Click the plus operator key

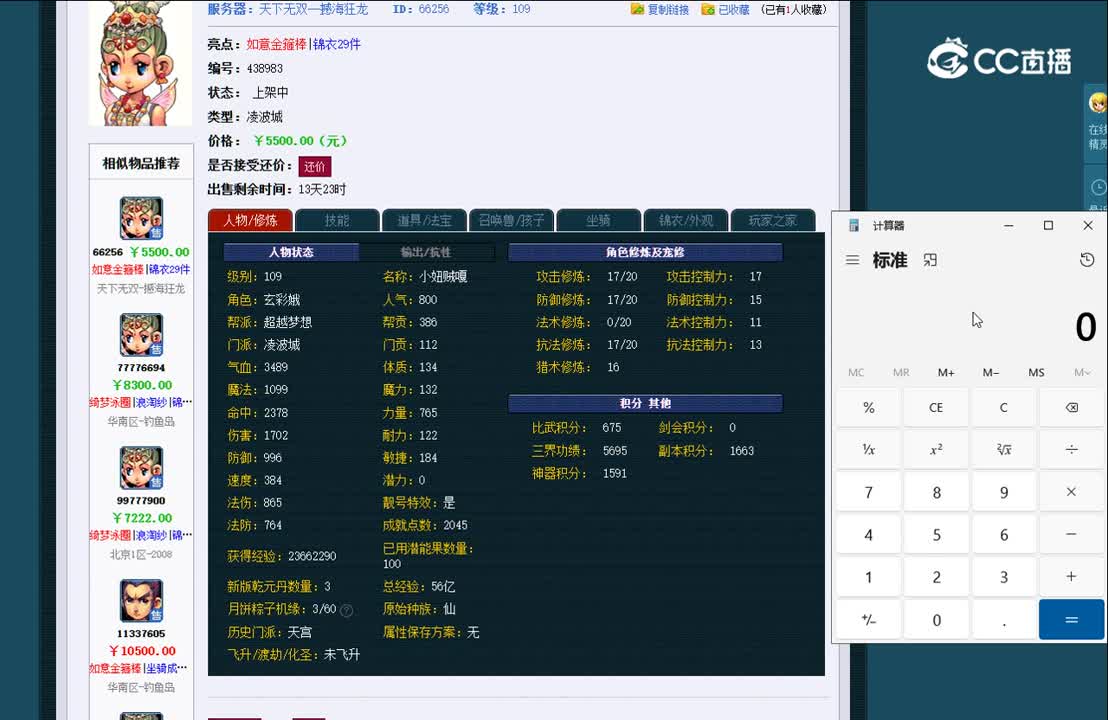1071,577
